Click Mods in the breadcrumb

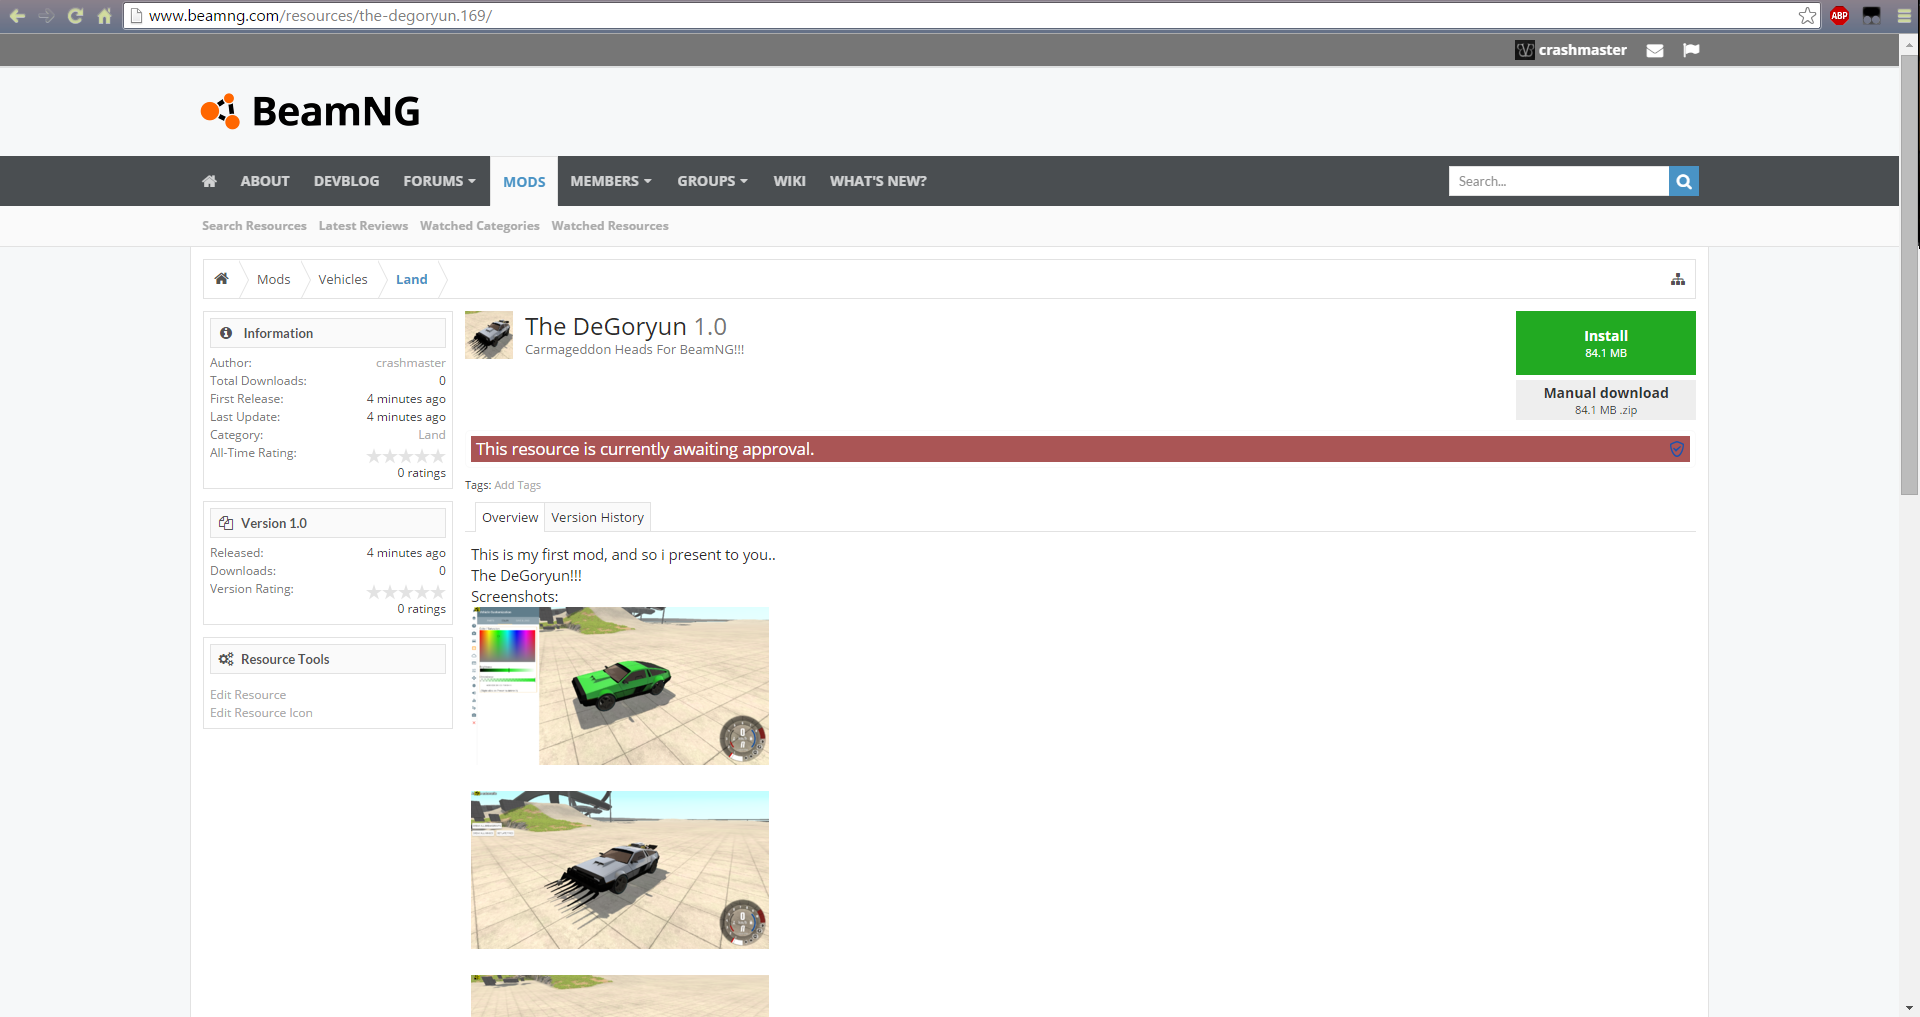(x=273, y=279)
